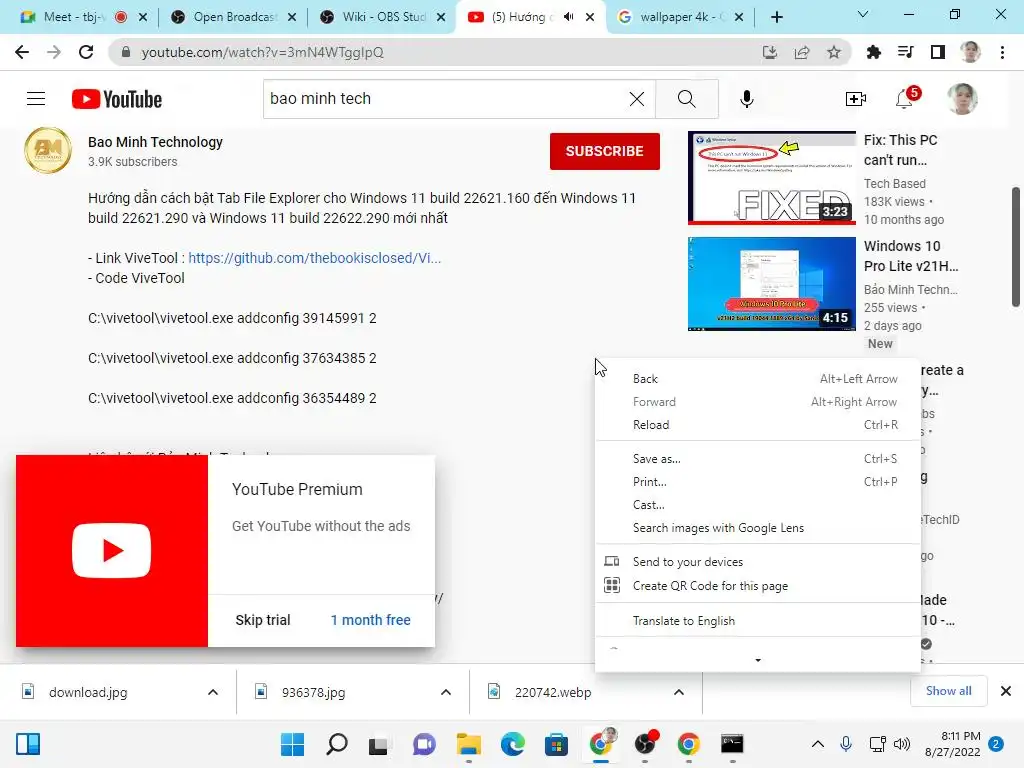The height and width of the screenshot is (768, 1024).
Task: Select Create QR Code for this page
Action: tap(758, 586)
